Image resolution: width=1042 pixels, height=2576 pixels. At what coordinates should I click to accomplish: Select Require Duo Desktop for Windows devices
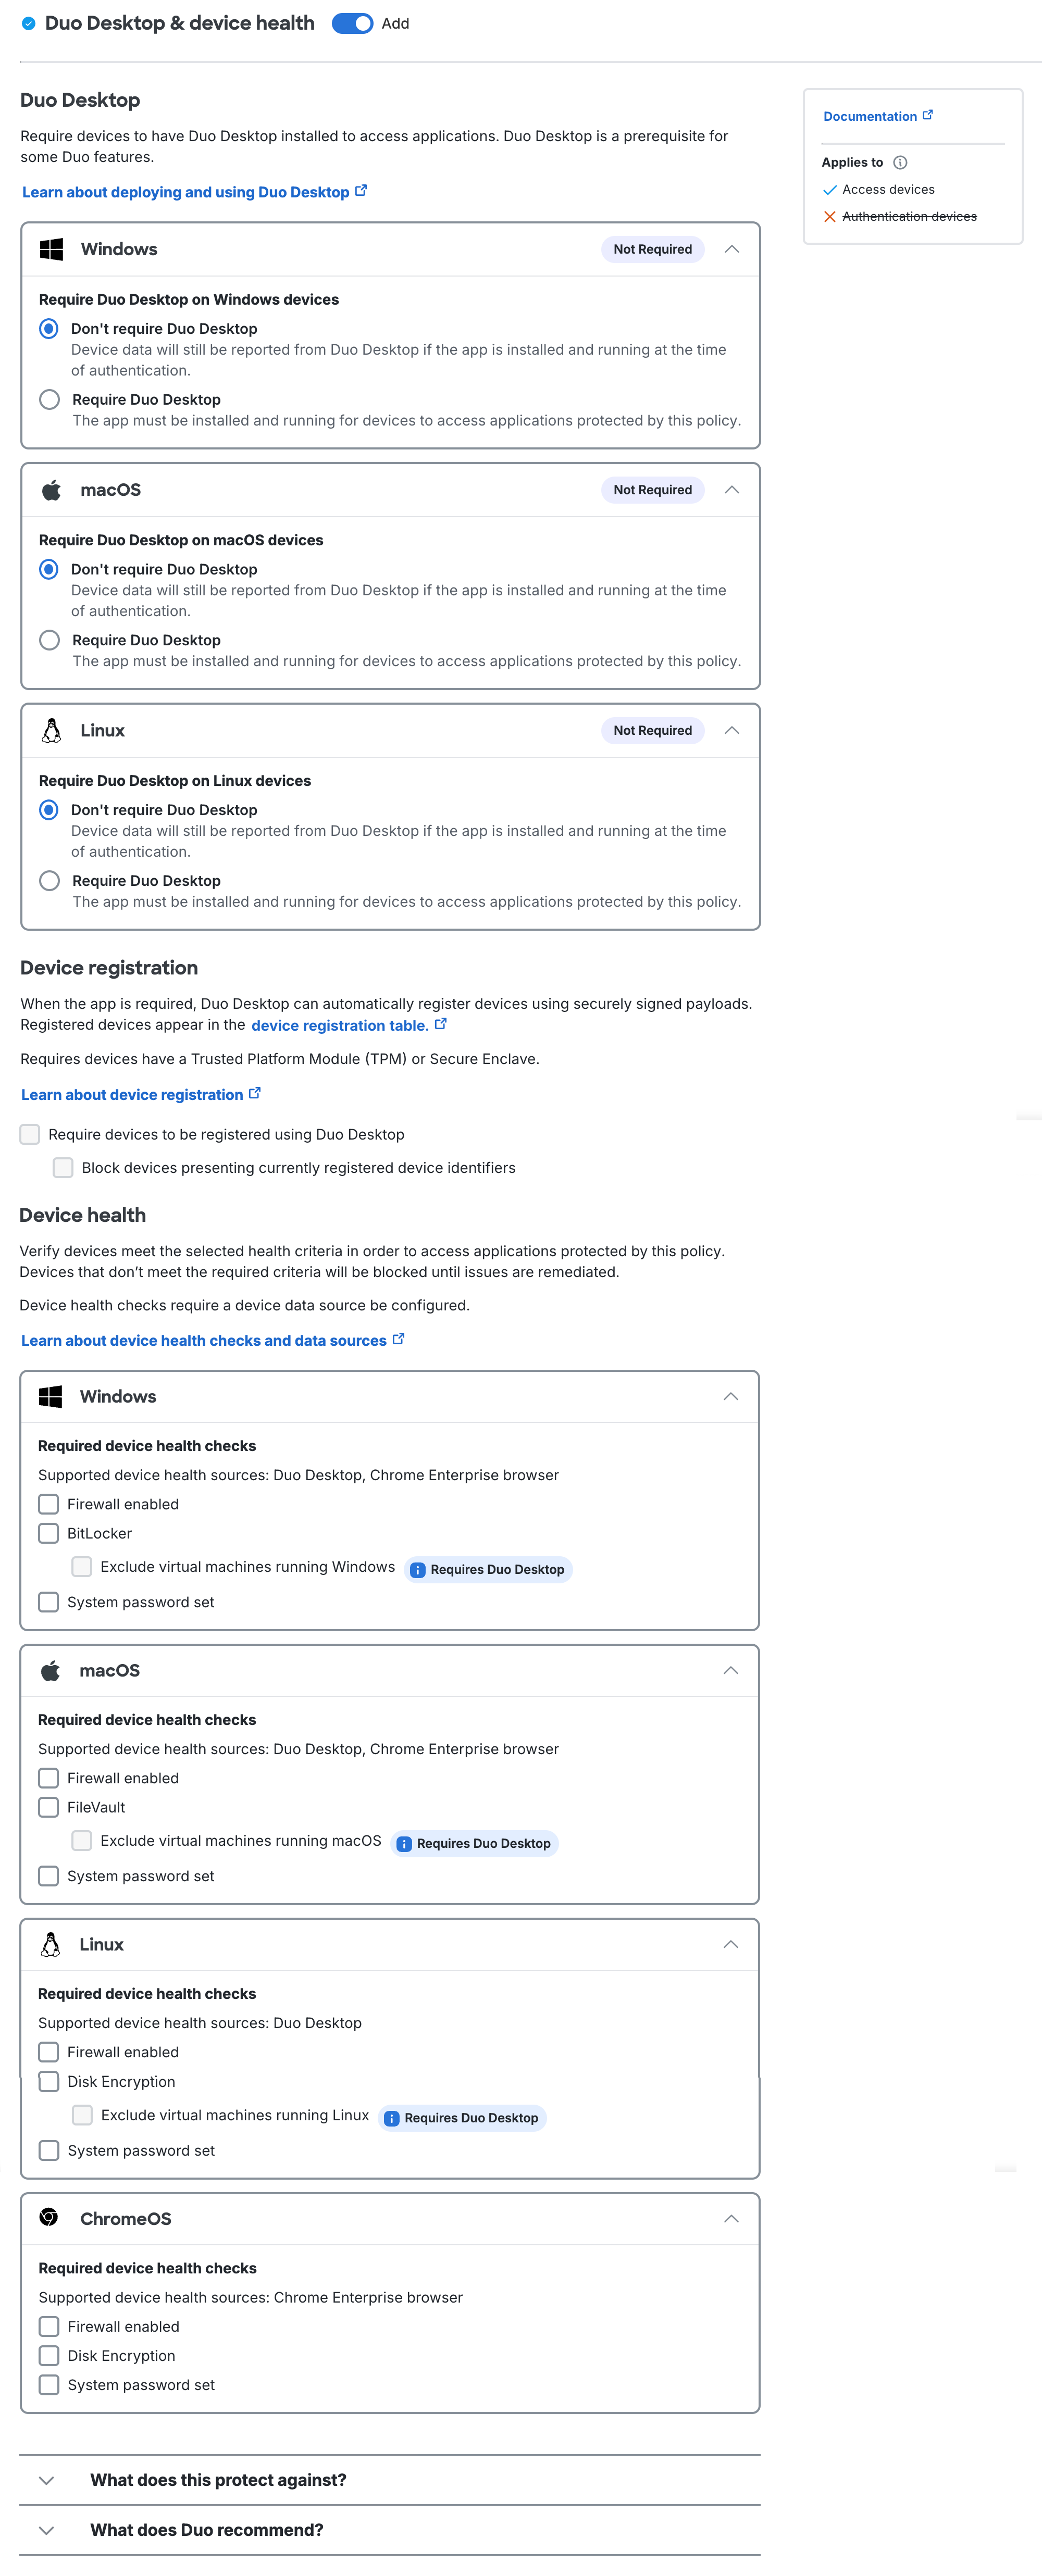[x=49, y=399]
